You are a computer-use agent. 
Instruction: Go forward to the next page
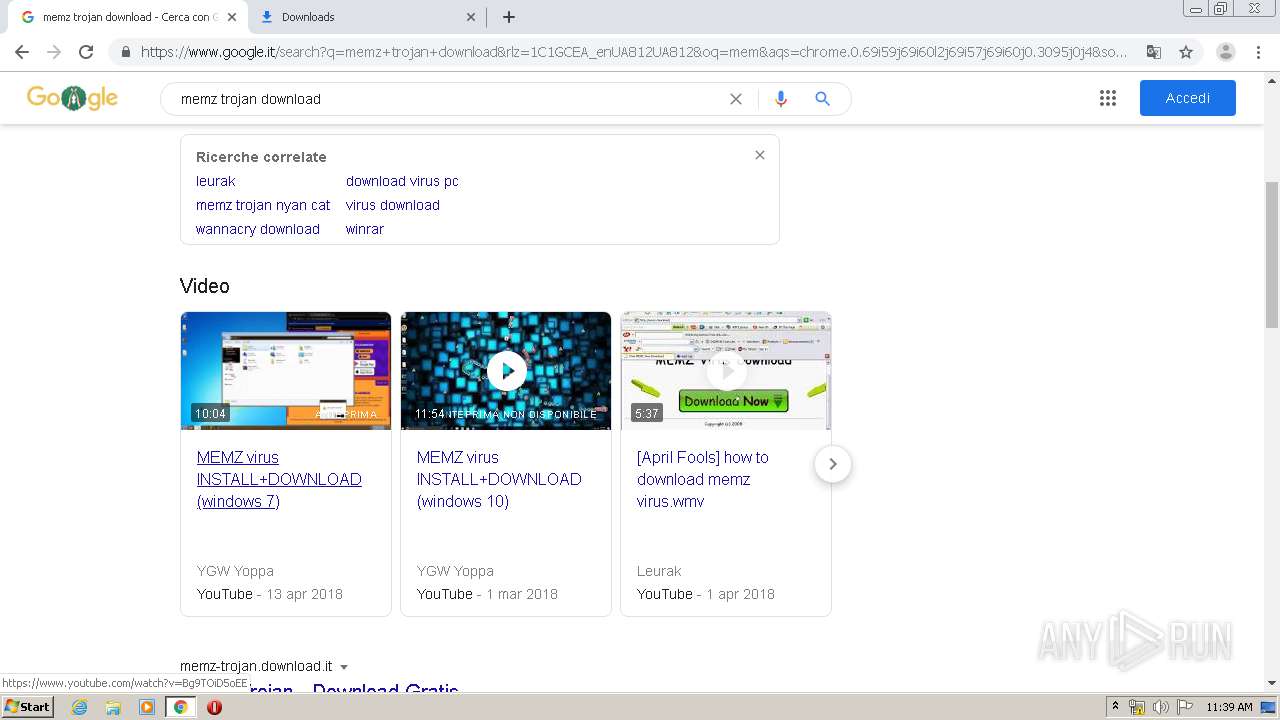pos(54,52)
